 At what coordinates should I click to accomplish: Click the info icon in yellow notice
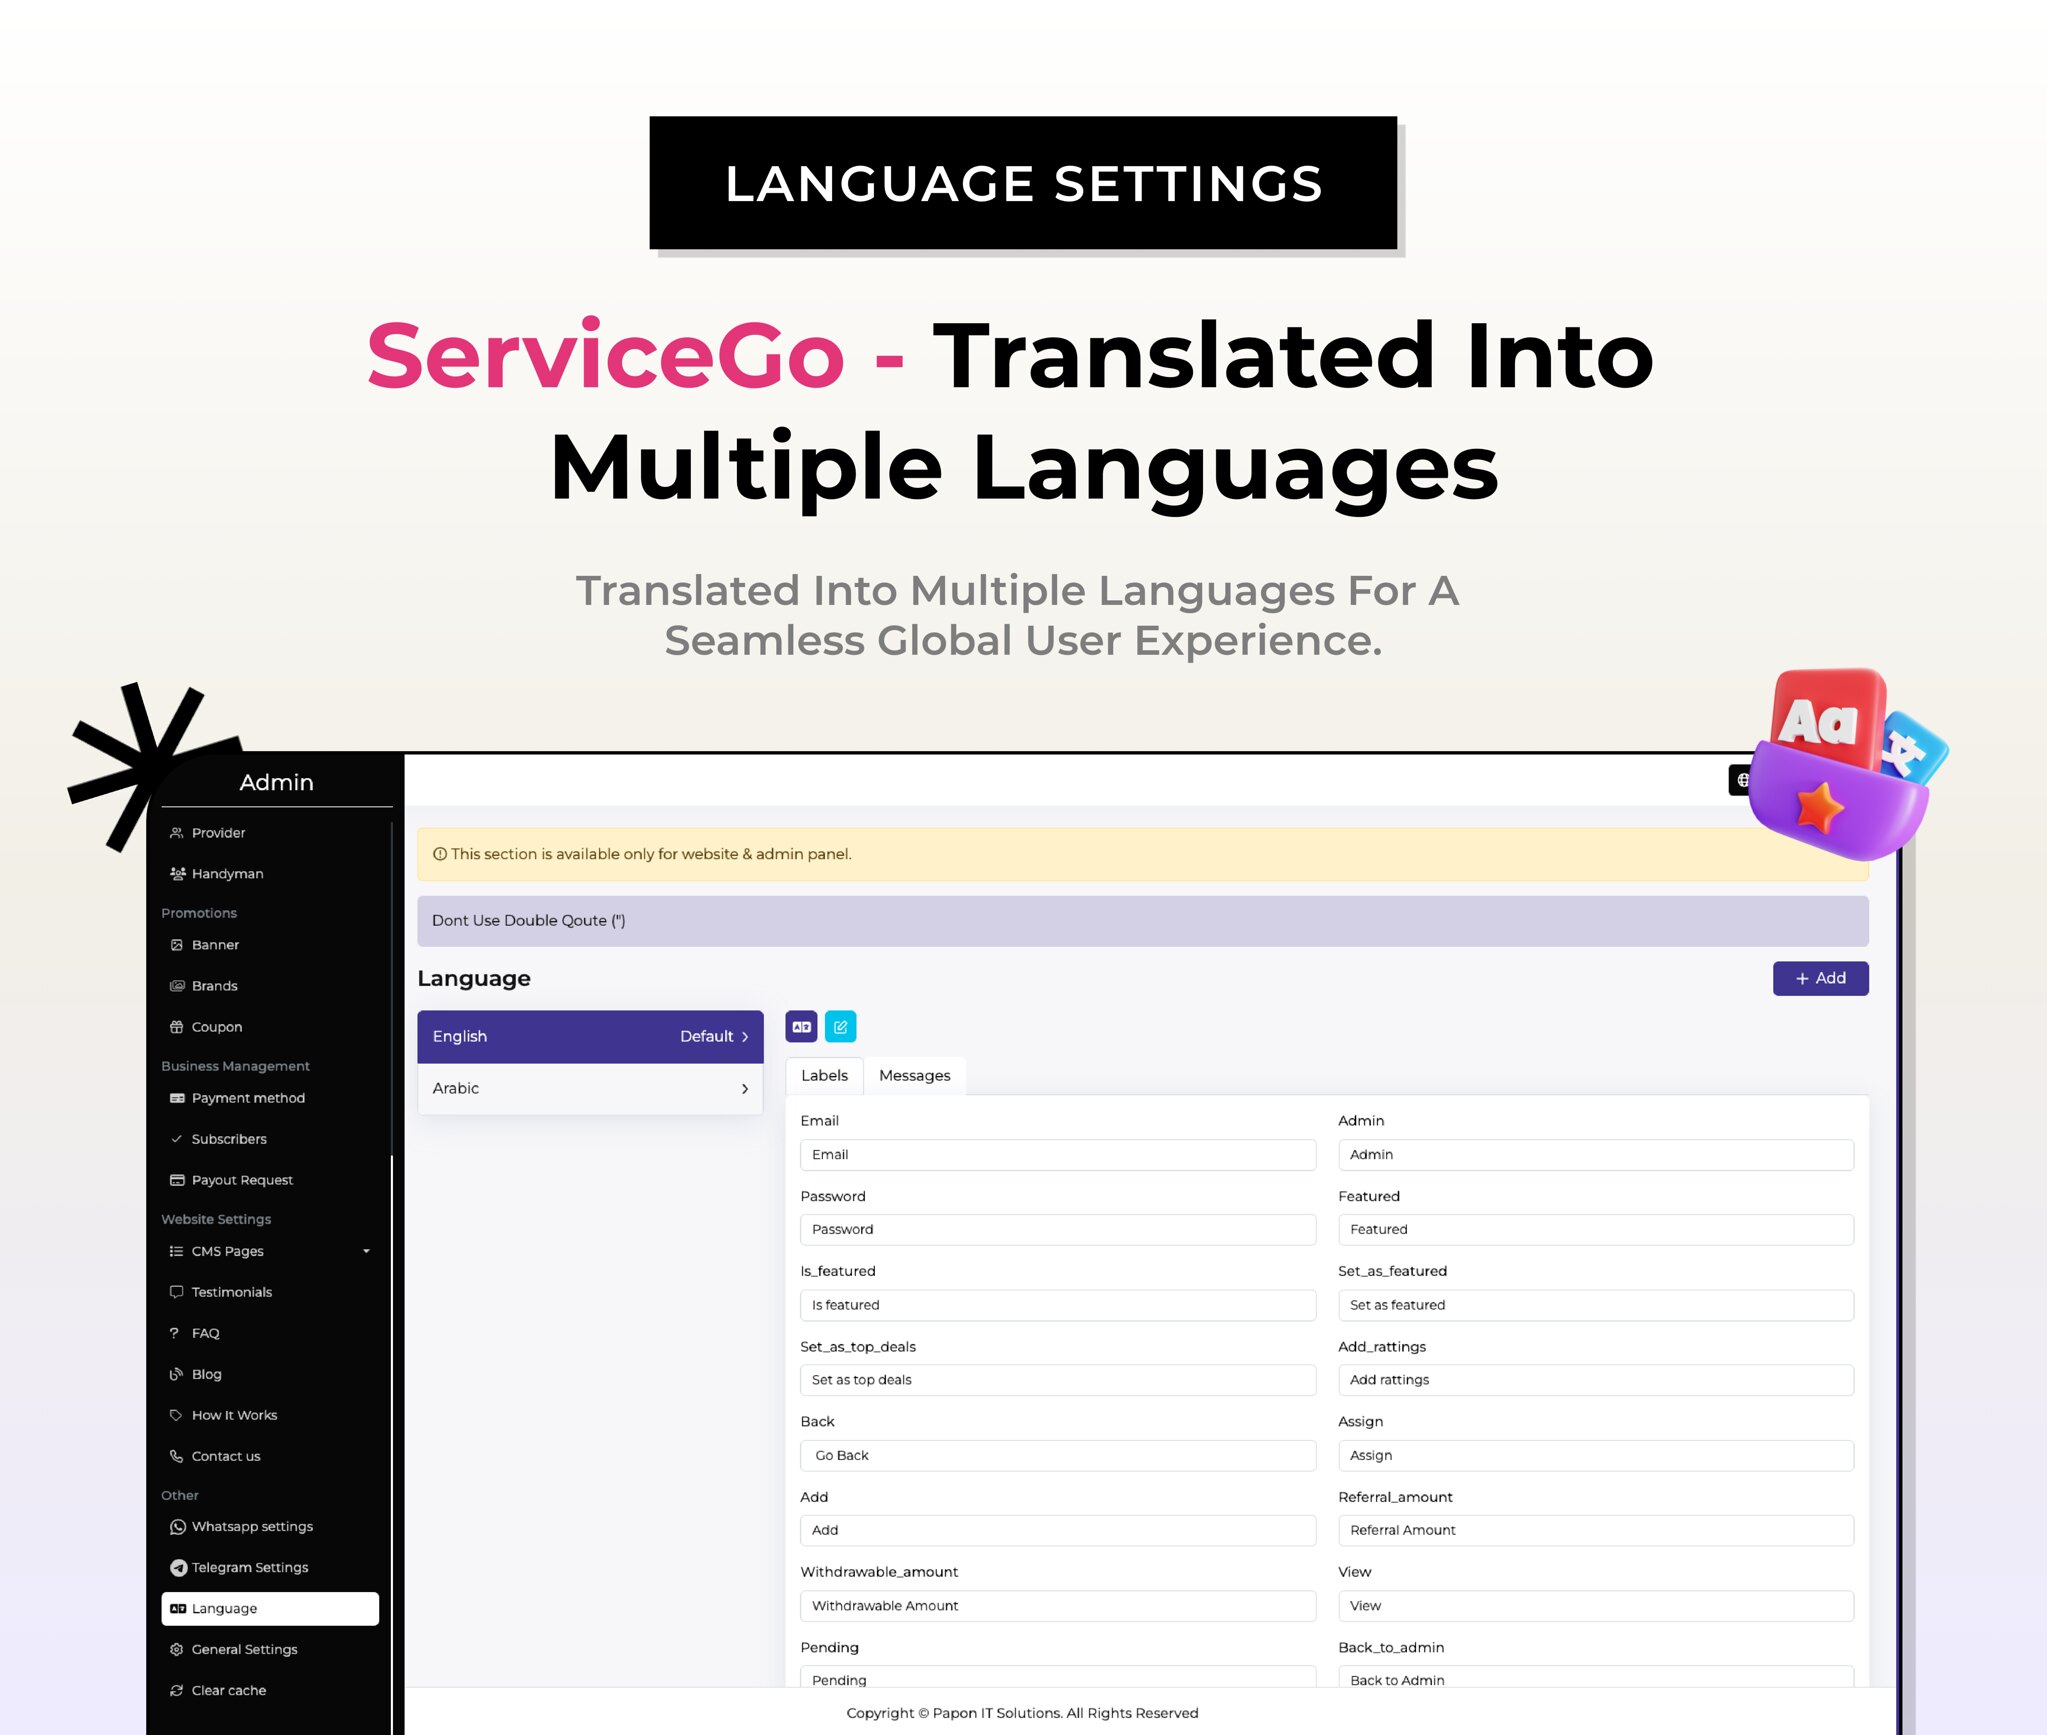[x=439, y=854]
